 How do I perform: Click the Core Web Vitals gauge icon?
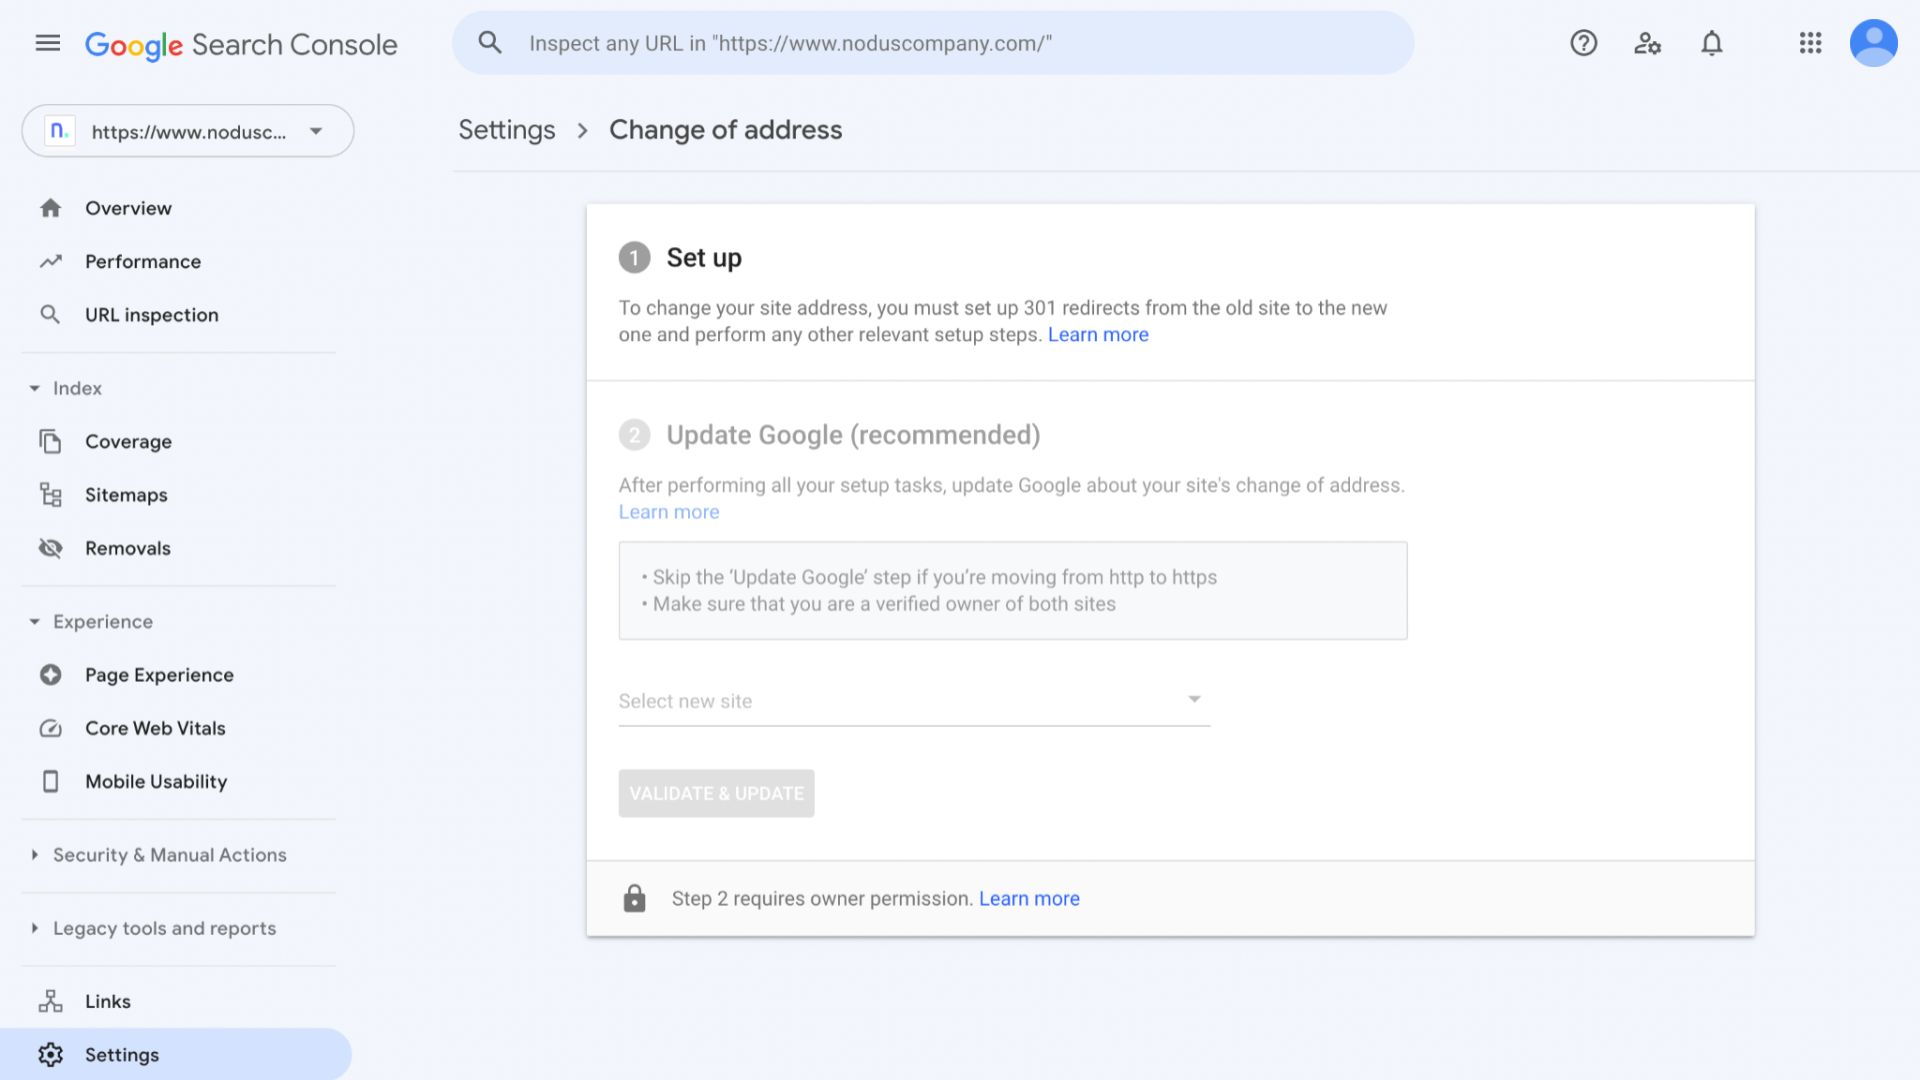pyautogui.click(x=50, y=728)
